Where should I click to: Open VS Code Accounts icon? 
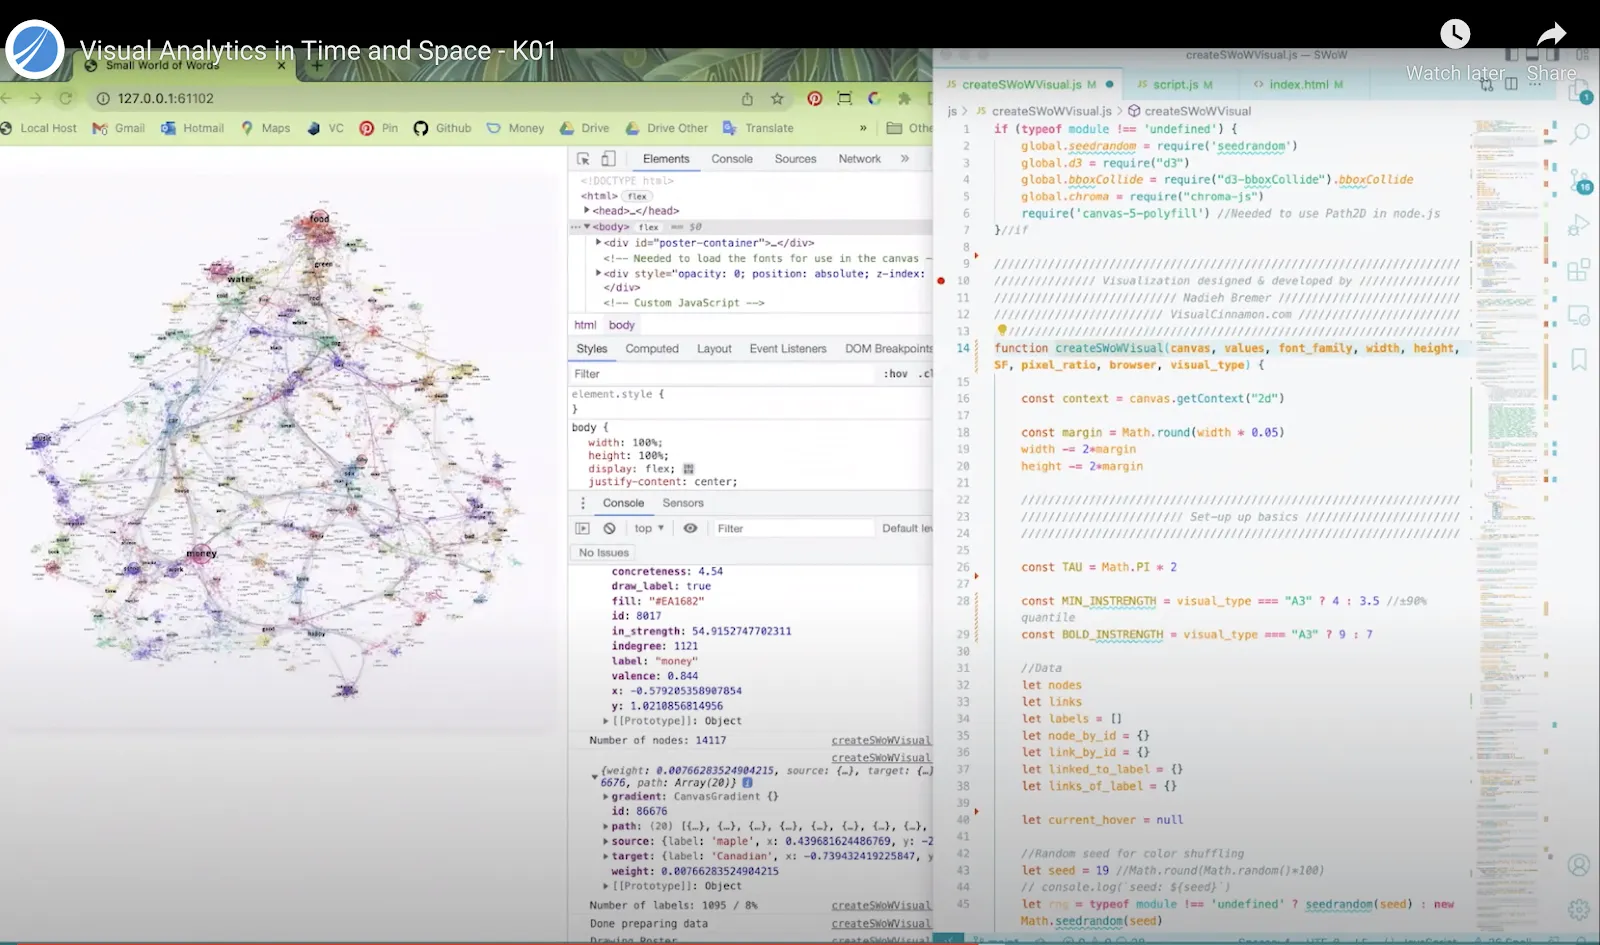pyautogui.click(x=1579, y=865)
